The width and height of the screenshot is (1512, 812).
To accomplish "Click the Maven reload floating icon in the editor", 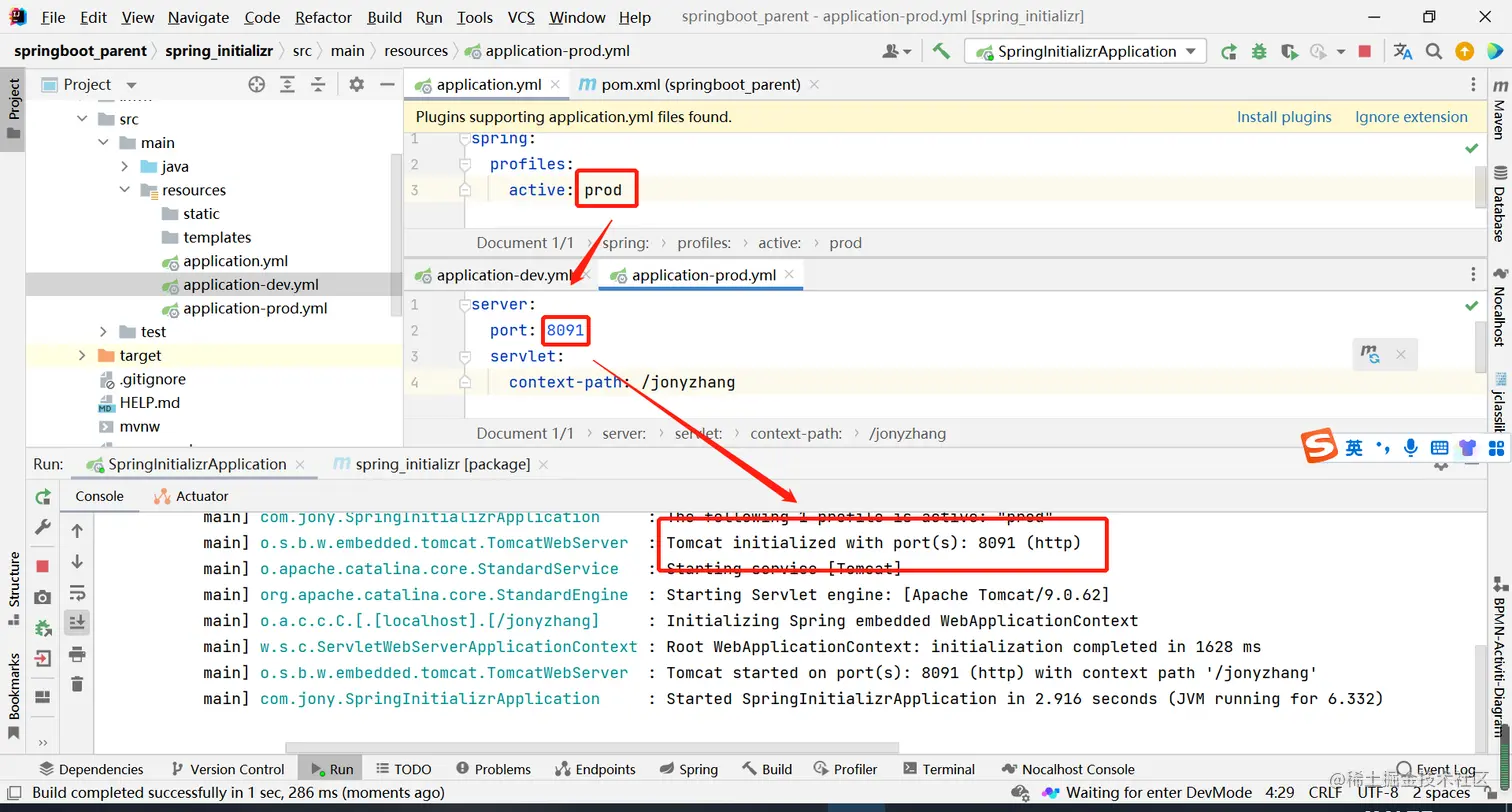I will point(1370,354).
